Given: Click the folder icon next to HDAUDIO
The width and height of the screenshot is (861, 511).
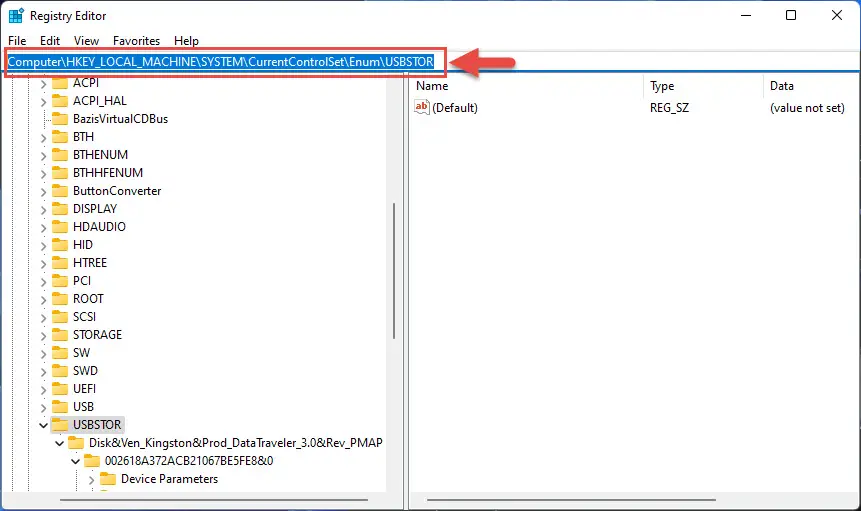Looking at the screenshot, I should point(60,227).
